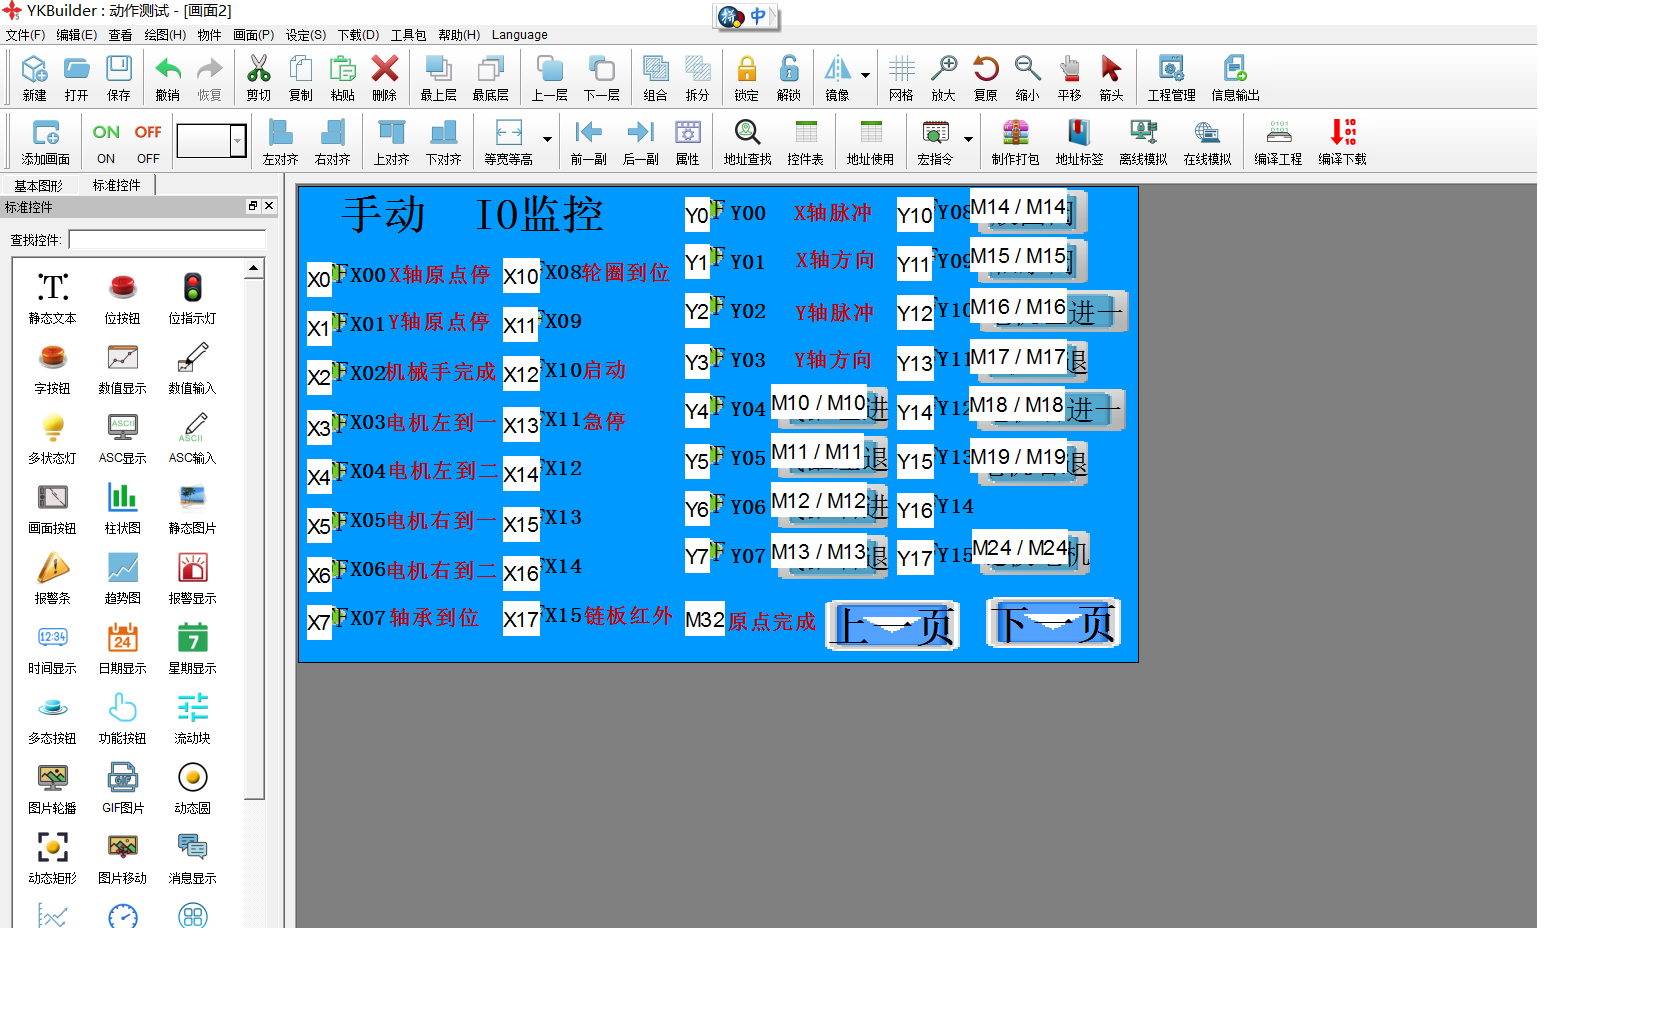
Task: Click 下一页 button on canvas
Action: [1054, 623]
